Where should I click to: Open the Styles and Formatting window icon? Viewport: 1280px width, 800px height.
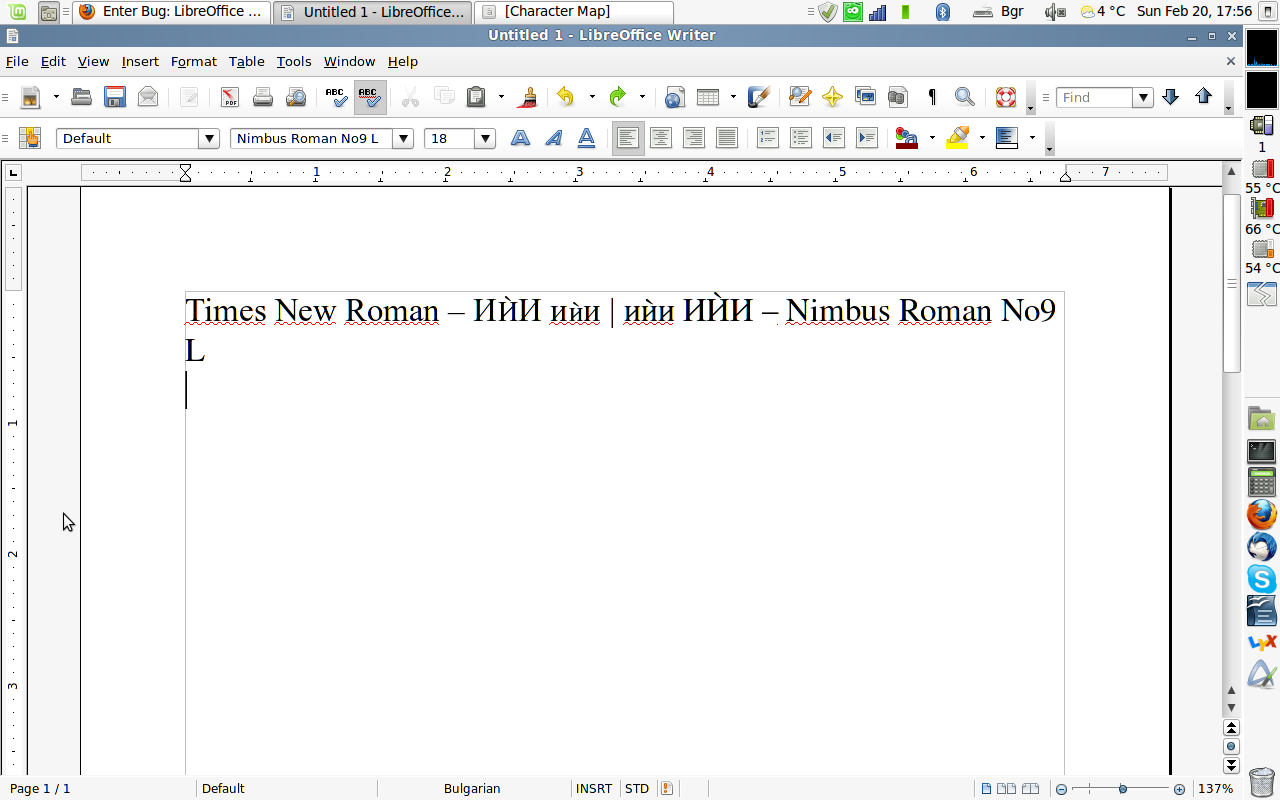30,139
